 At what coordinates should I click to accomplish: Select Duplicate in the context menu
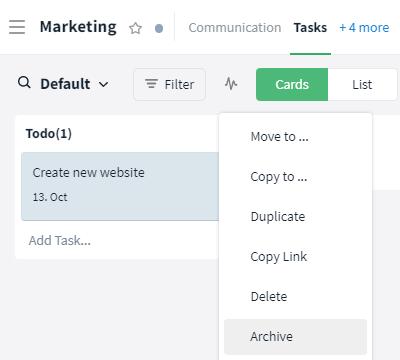(x=295, y=217)
